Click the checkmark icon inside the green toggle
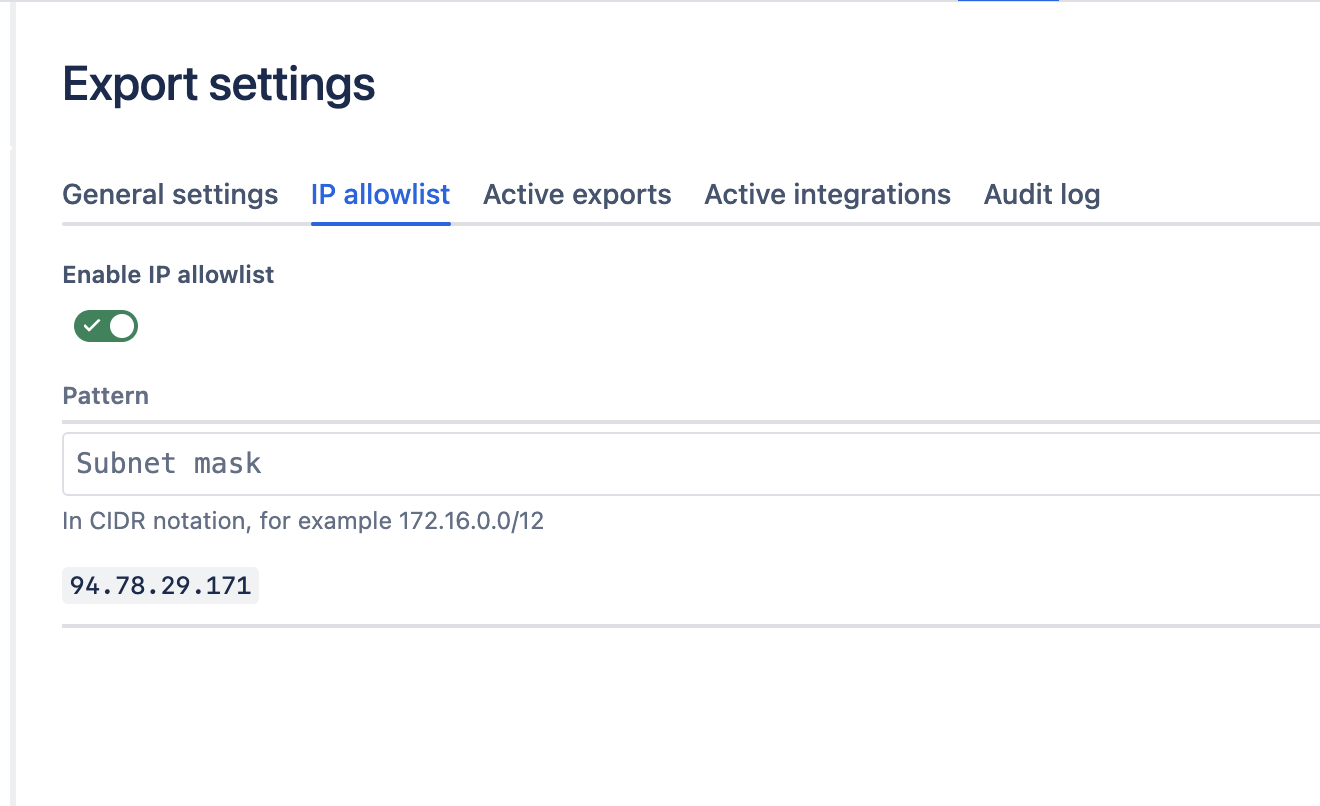The width and height of the screenshot is (1320, 806). [x=92, y=326]
